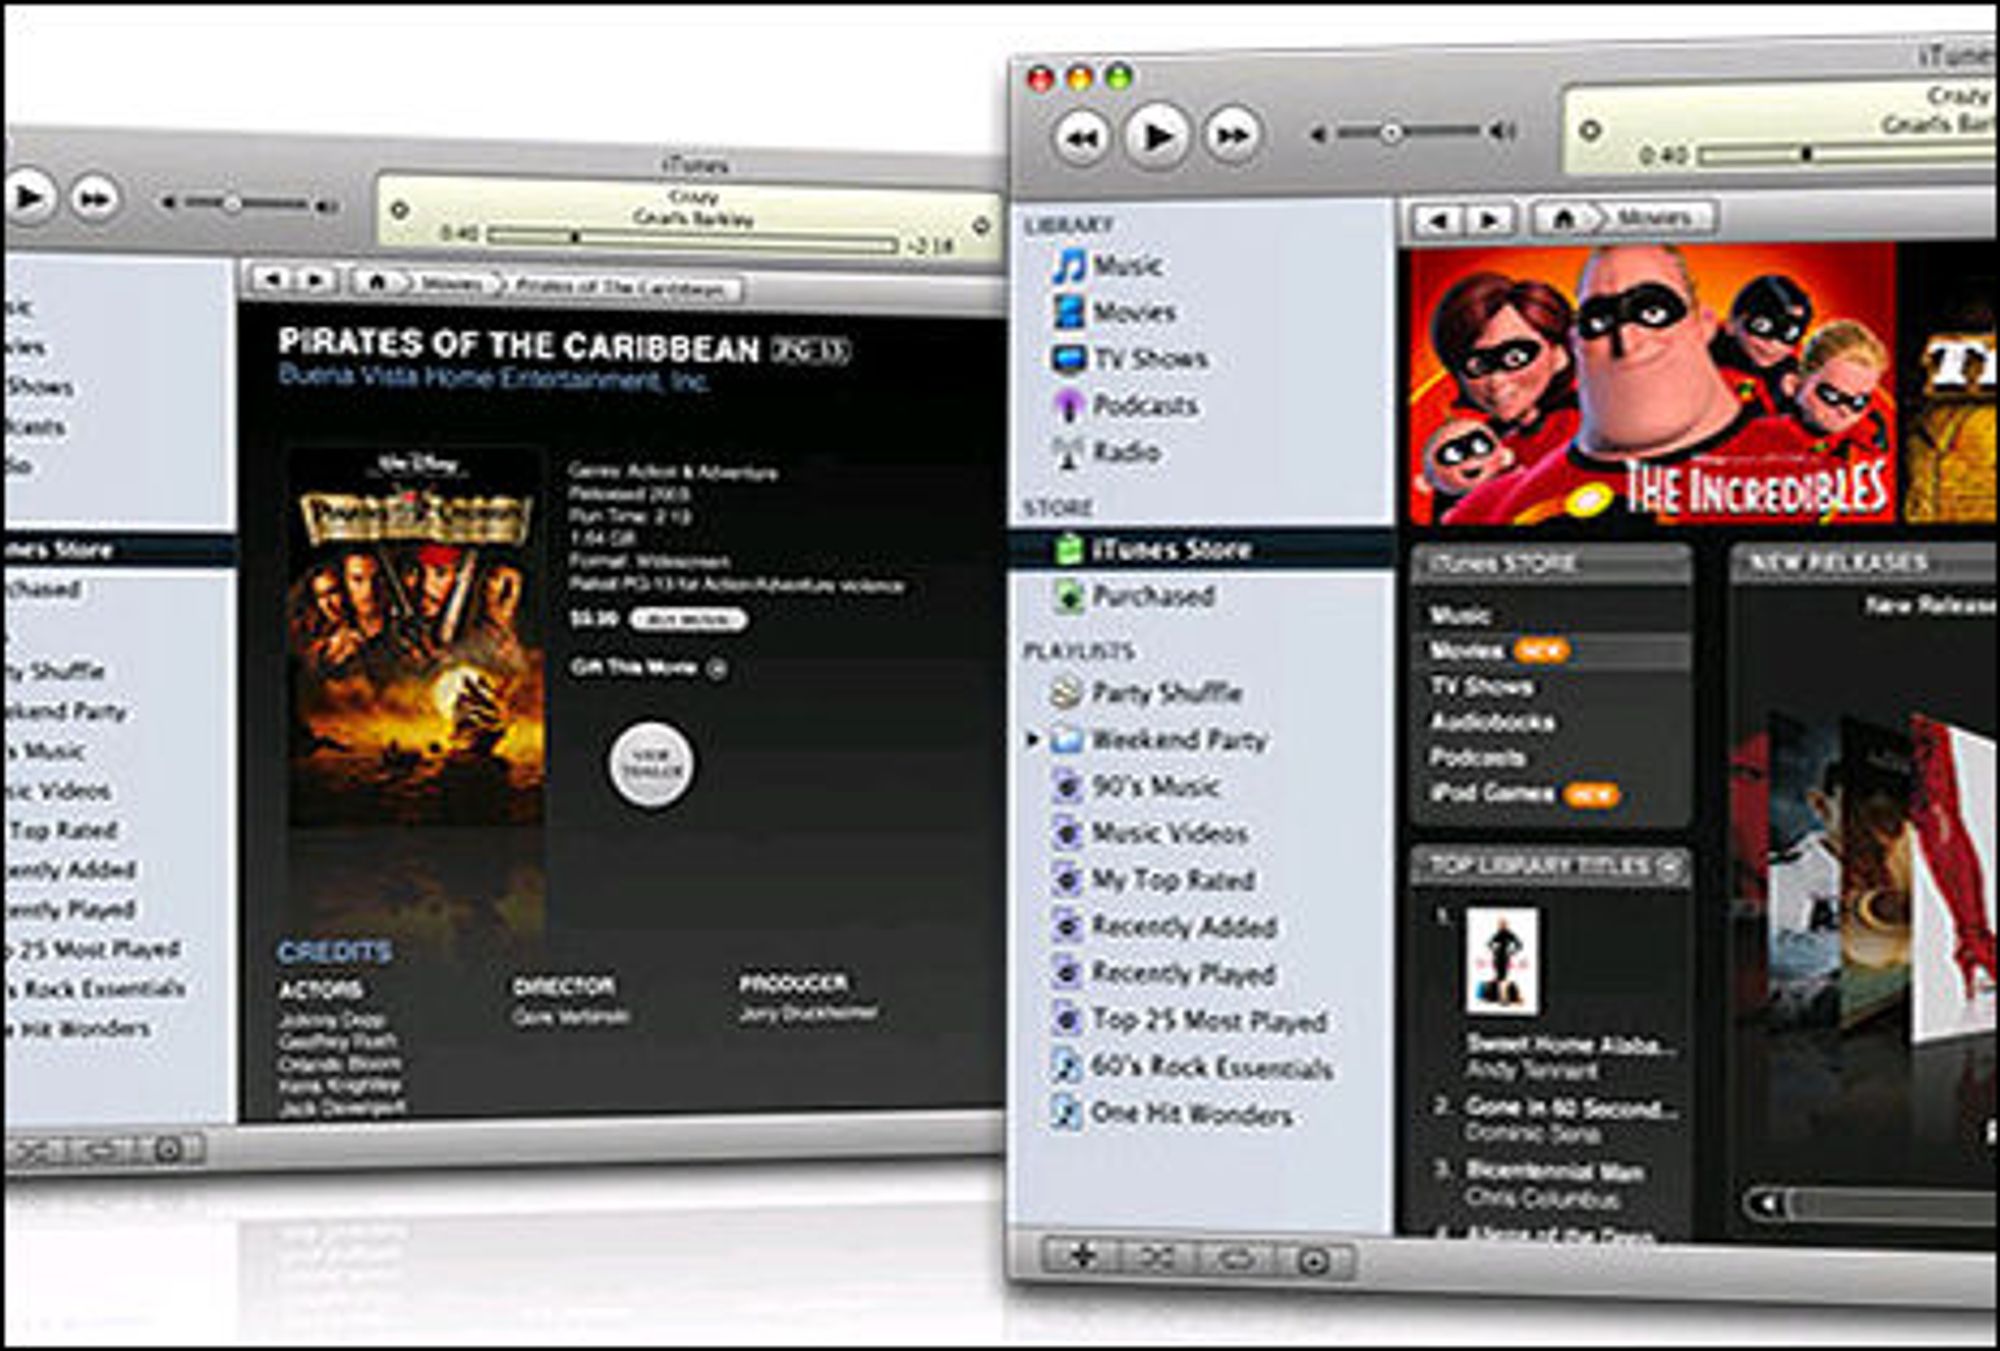Click Gift This Movie arrow link

click(x=718, y=669)
